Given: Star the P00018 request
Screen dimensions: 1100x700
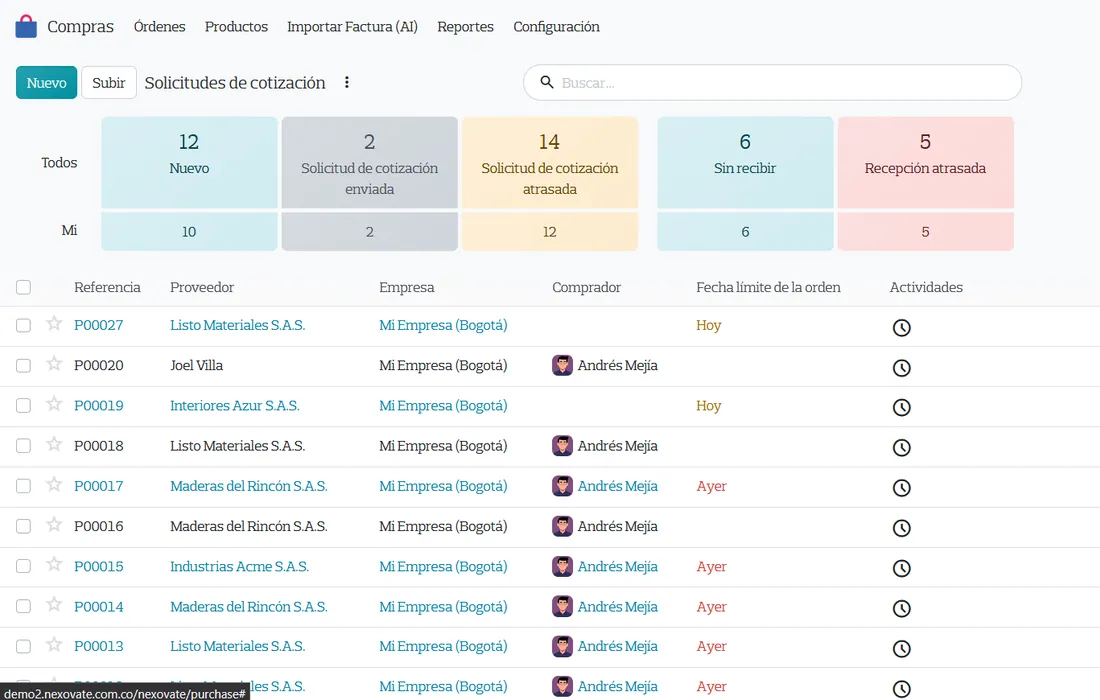Looking at the screenshot, I should coord(54,444).
